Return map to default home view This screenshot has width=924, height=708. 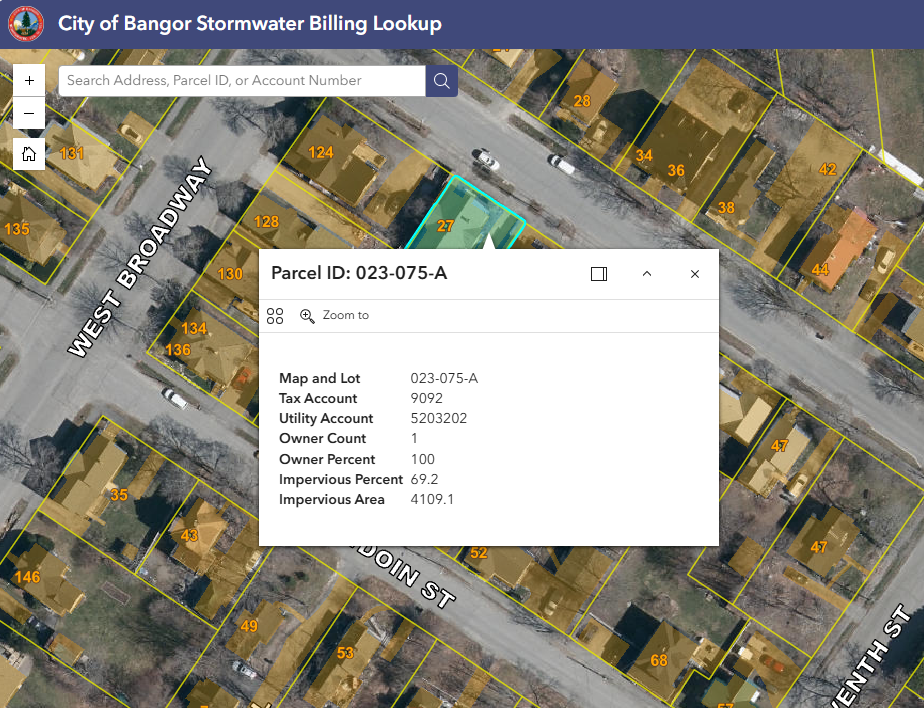click(29, 154)
